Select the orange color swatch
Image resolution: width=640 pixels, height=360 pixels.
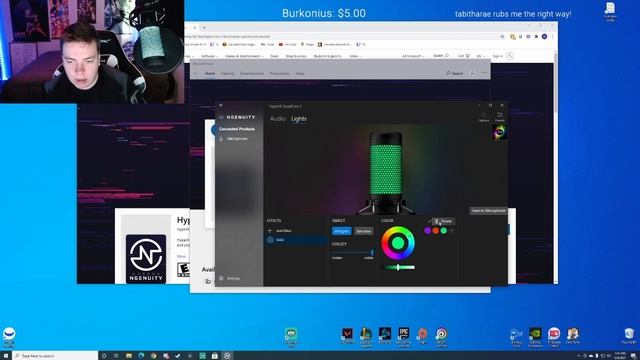point(436,231)
